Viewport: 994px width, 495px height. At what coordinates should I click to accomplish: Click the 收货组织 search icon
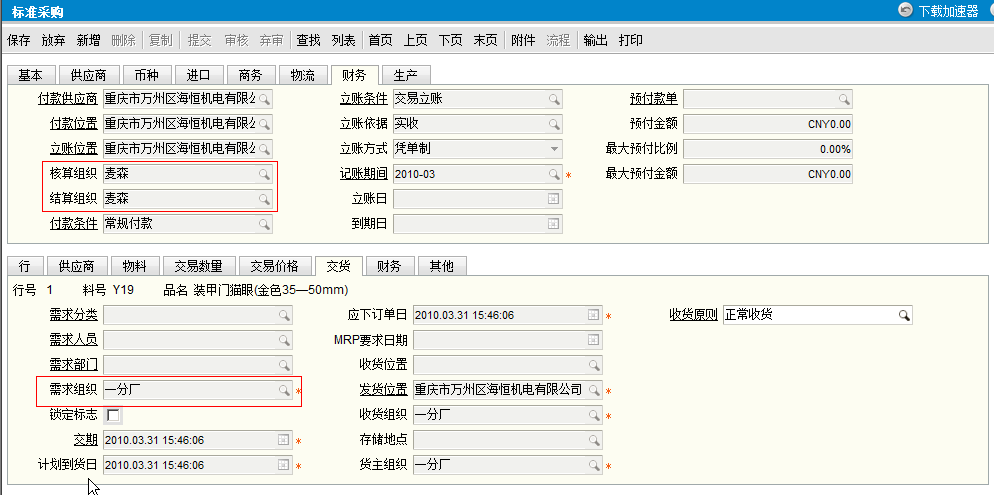click(593, 415)
